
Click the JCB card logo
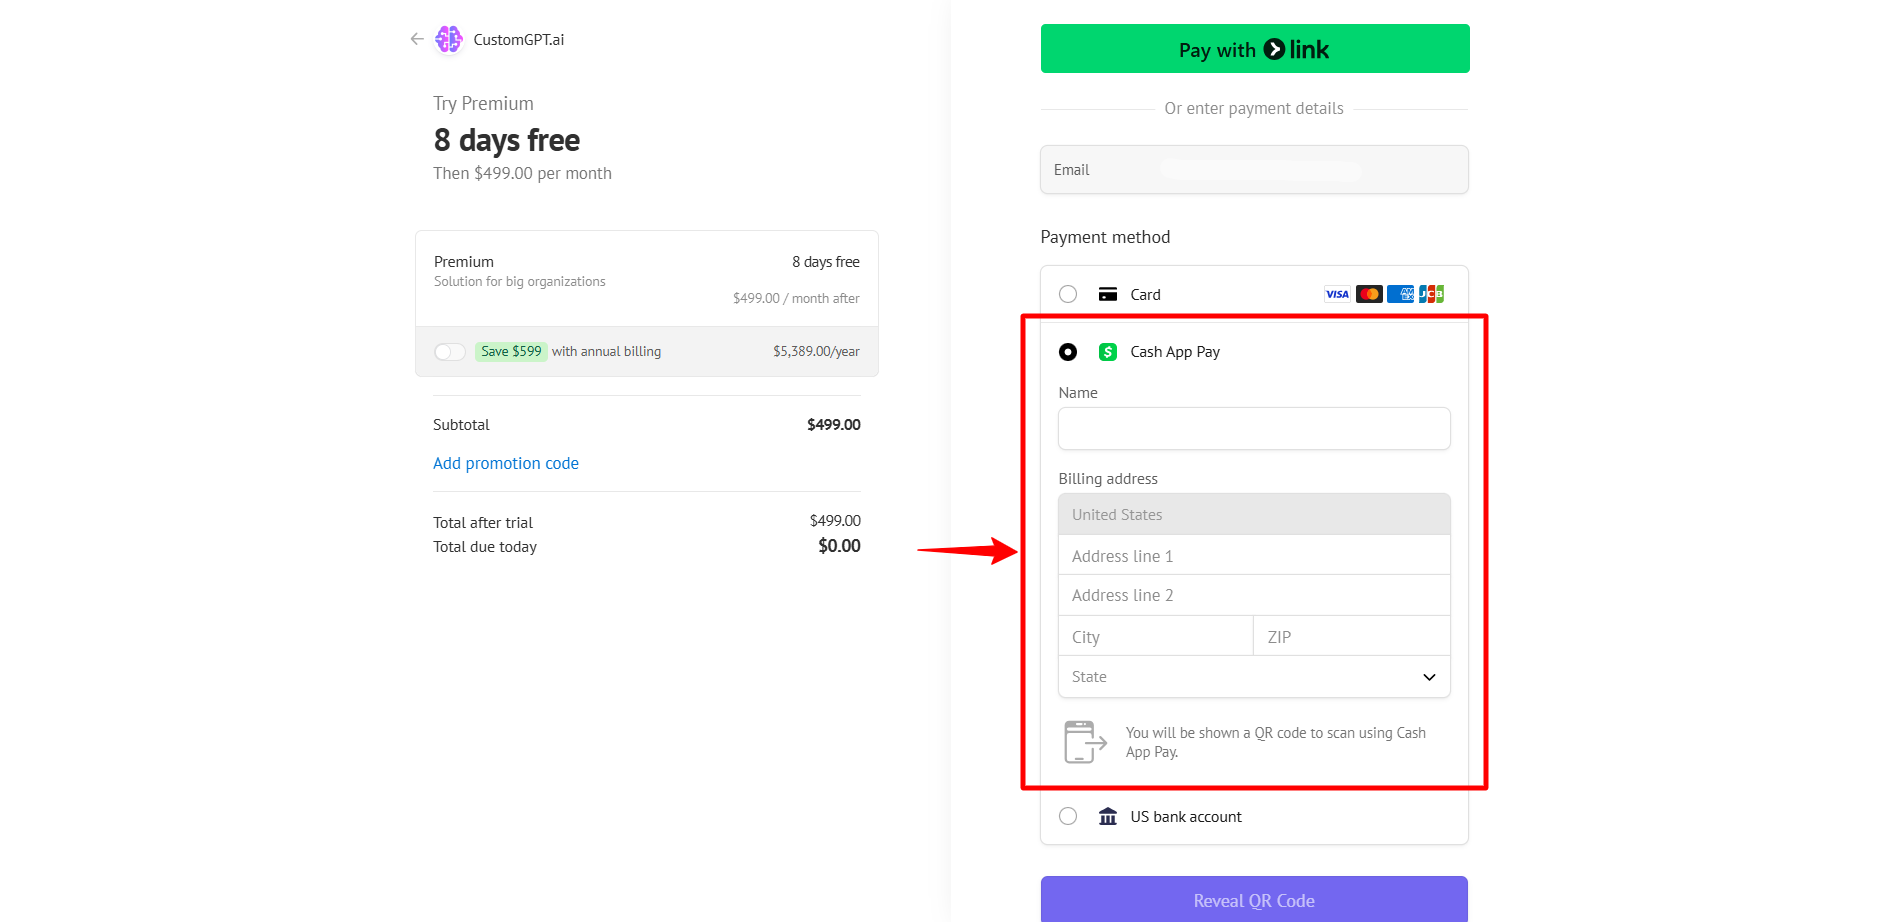point(1431,294)
